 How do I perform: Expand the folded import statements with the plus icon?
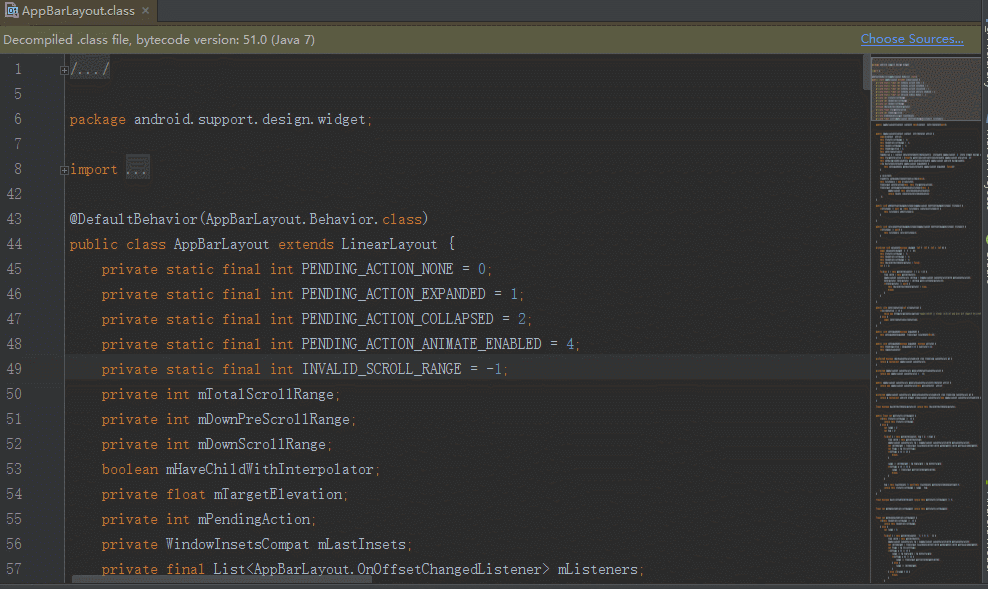click(64, 170)
